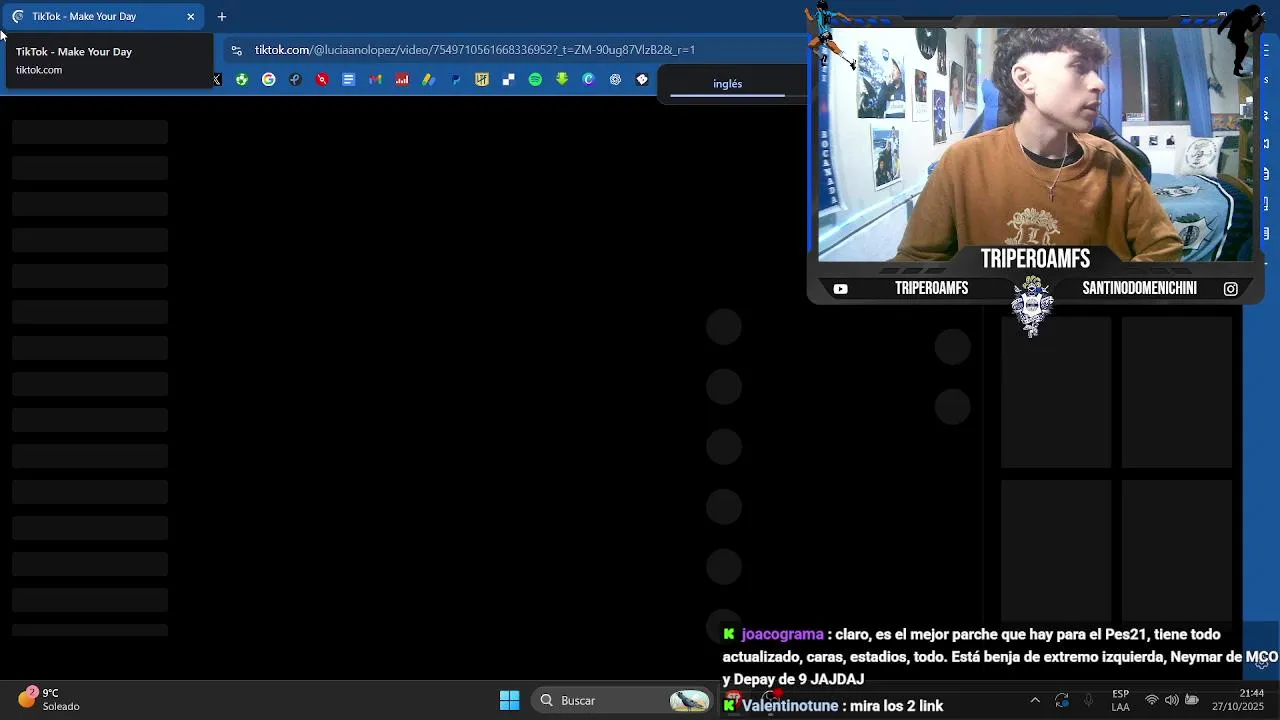Open the ChatGPT bookmark

(x=615, y=80)
